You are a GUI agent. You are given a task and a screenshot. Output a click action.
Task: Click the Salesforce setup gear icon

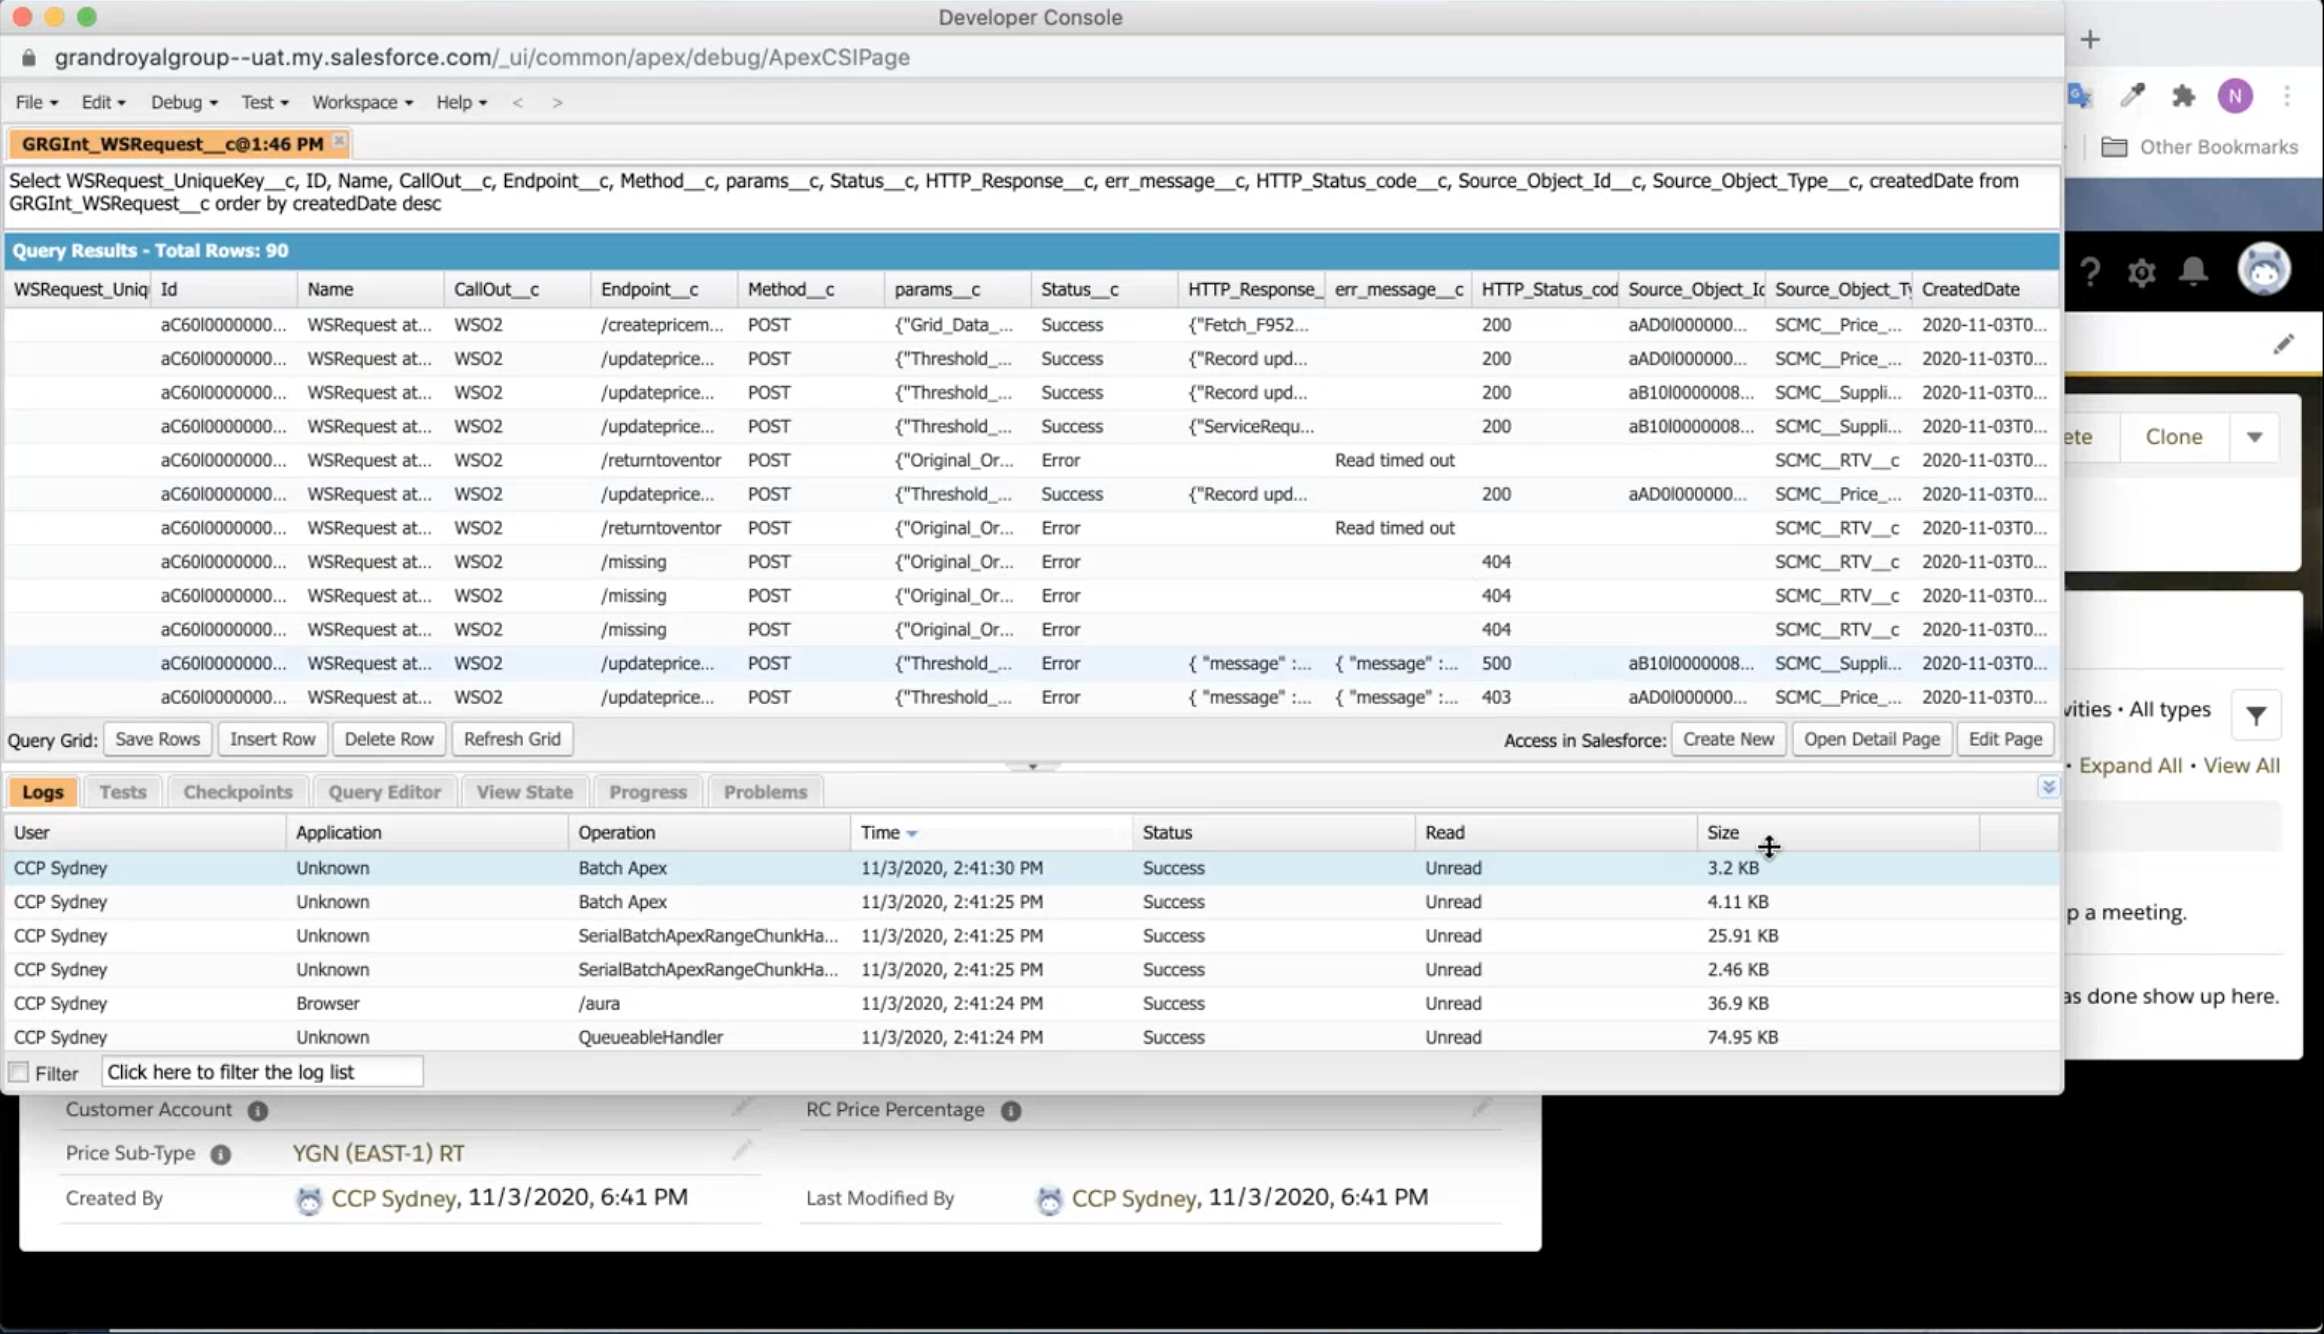tap(2141, 272)
